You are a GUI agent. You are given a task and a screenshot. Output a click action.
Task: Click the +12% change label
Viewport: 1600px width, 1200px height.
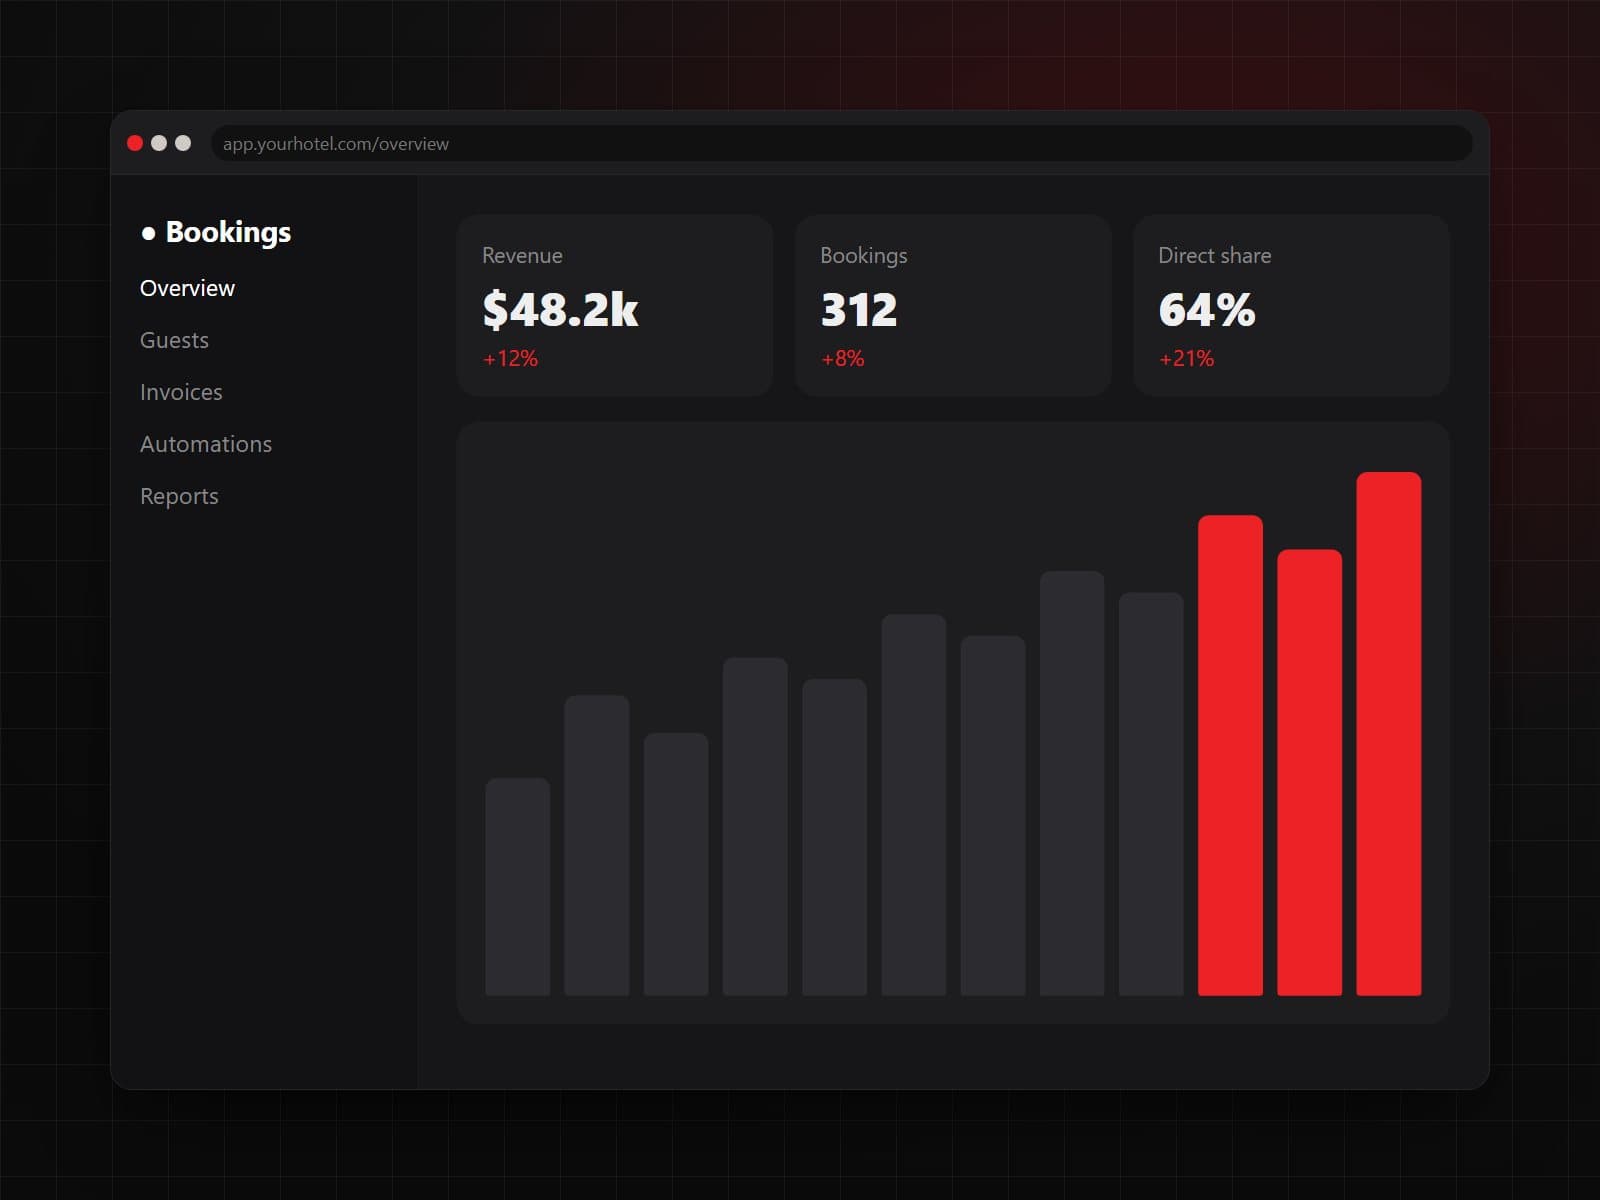coord(510,358)
